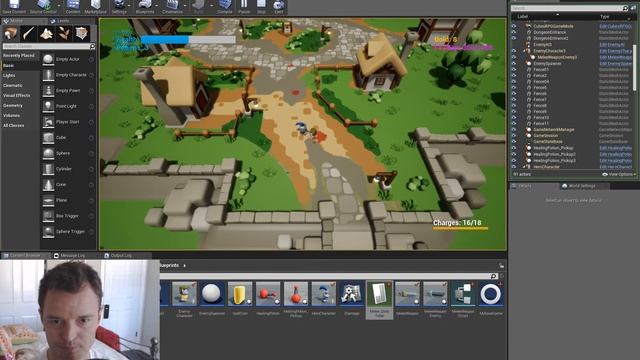Click the Charges bar in game HUD

460,228
